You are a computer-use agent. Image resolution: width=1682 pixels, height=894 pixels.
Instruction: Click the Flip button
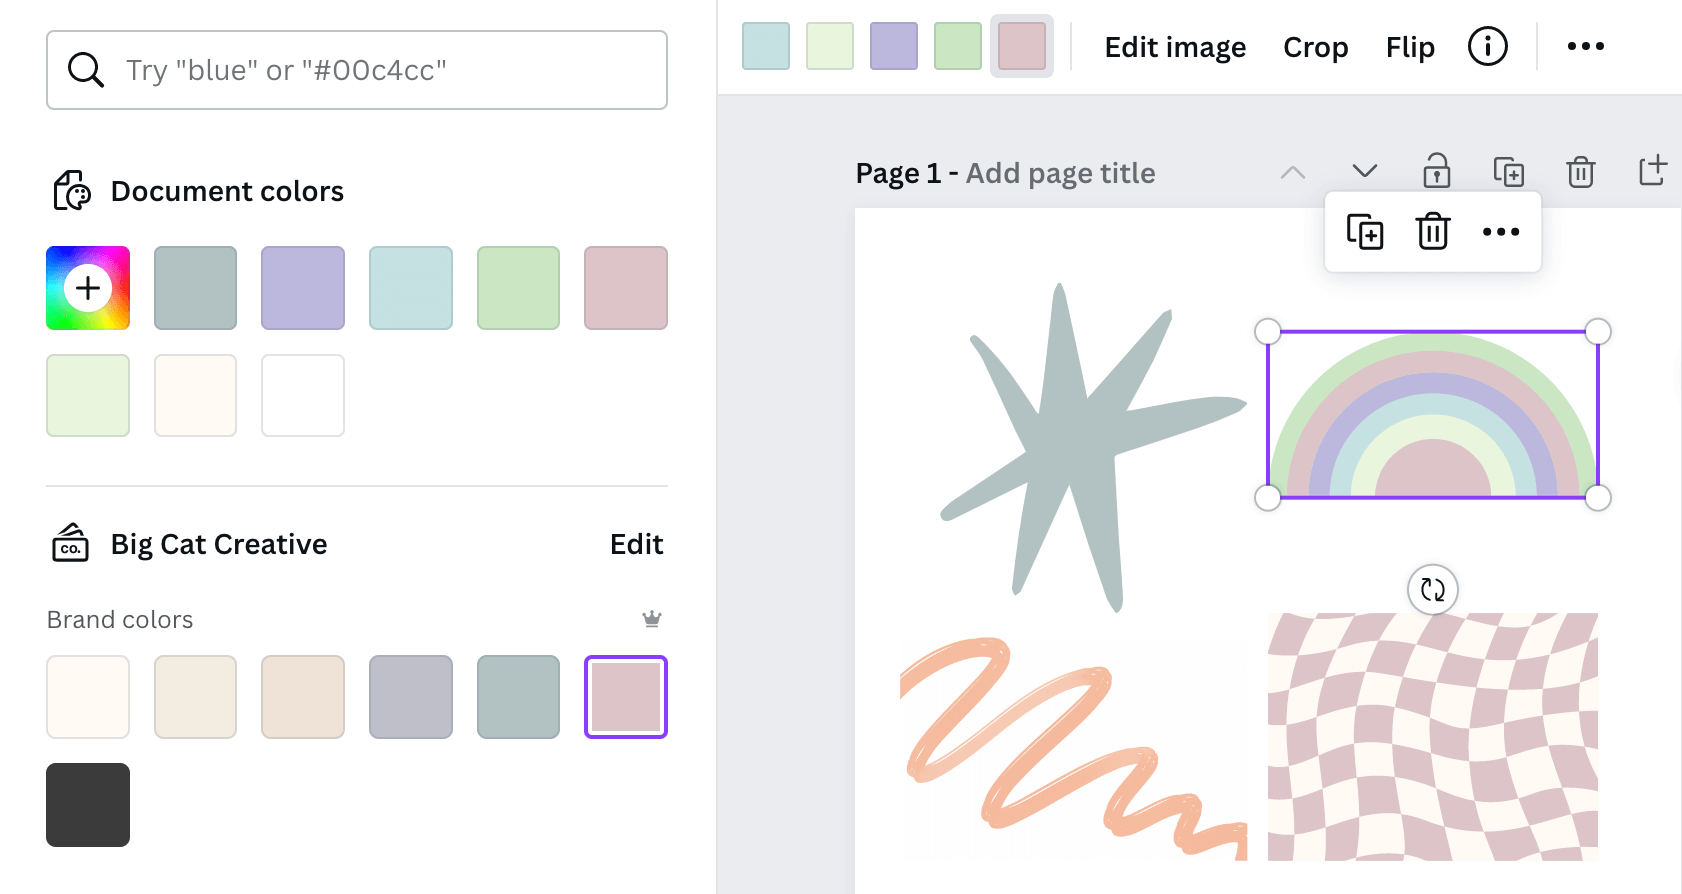point(1410,47)
